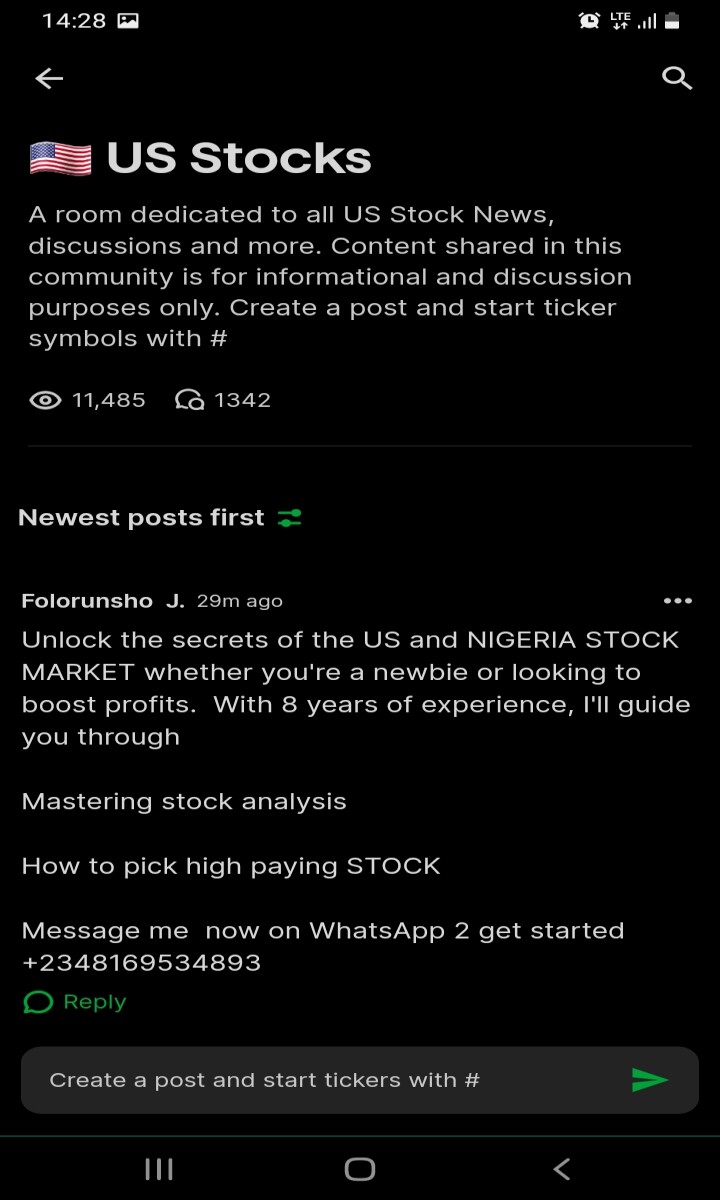720x1200 pixels.
Task: Tap the US Stocks room title
Action: point(239,158)
